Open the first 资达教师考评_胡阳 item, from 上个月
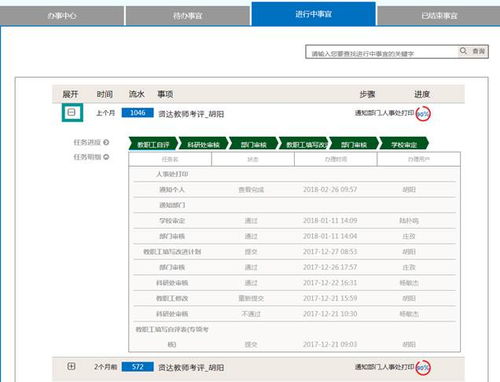 point(191,114)
